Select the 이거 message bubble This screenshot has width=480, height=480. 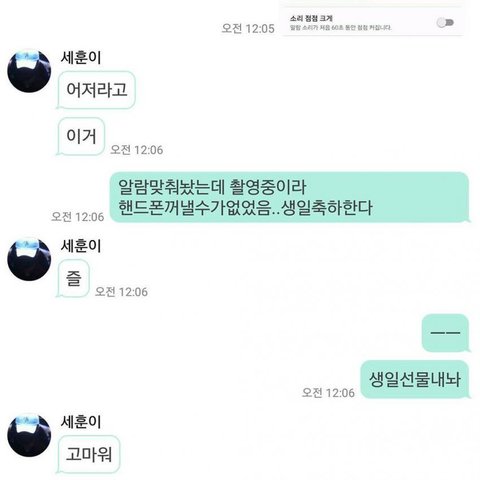[81, 136]
